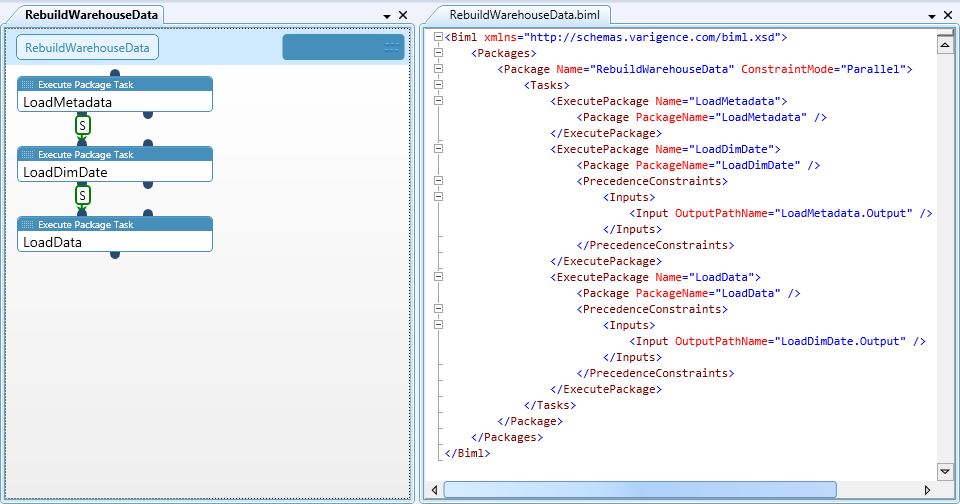Collapse LoadDimDate's PrecedenceConstraints element
960x504 pixels.
(438, 181)
